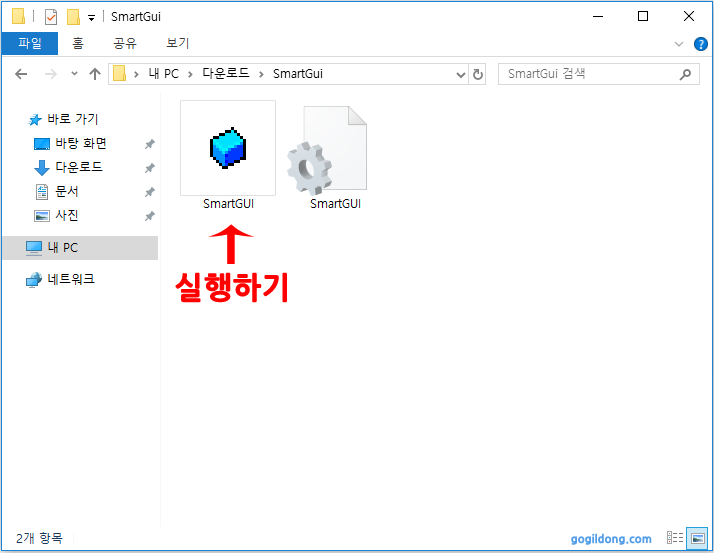The width and height of the screenshot is (714, 553).
Task: Go up one folder level
Action: tap(95, 74)
